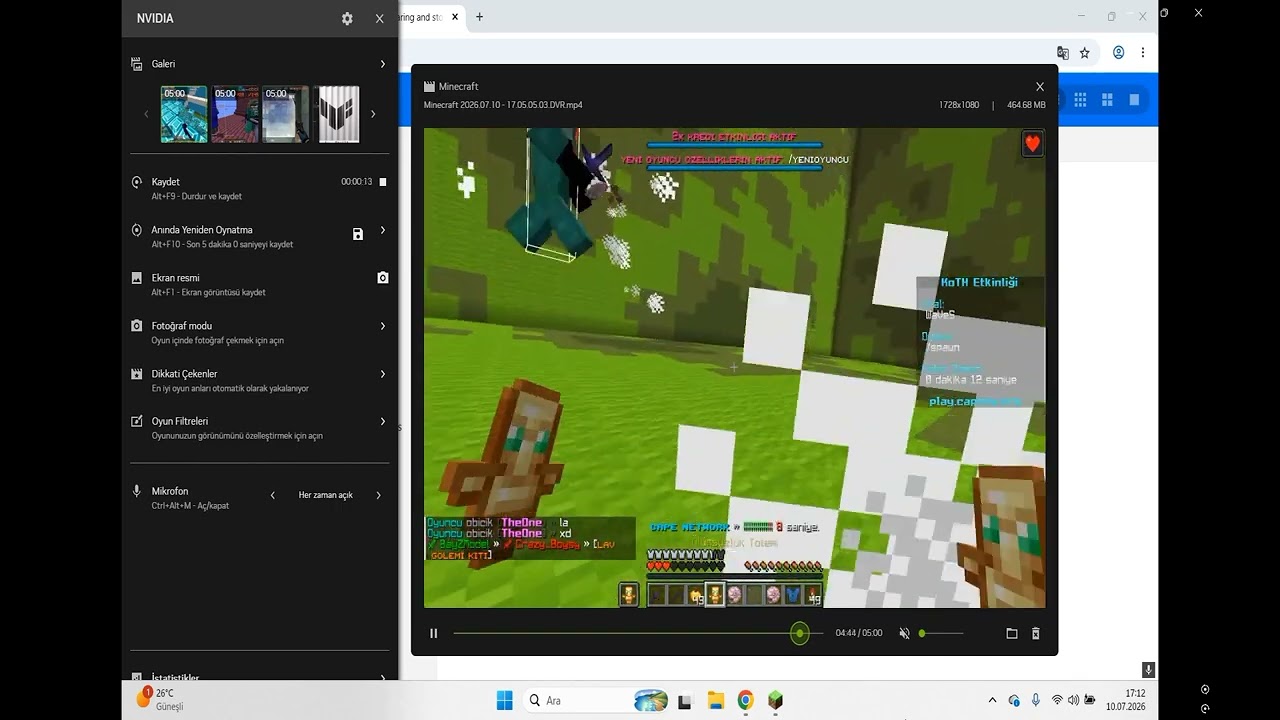Adjust the video volume slider

click(x=941, y=633)
